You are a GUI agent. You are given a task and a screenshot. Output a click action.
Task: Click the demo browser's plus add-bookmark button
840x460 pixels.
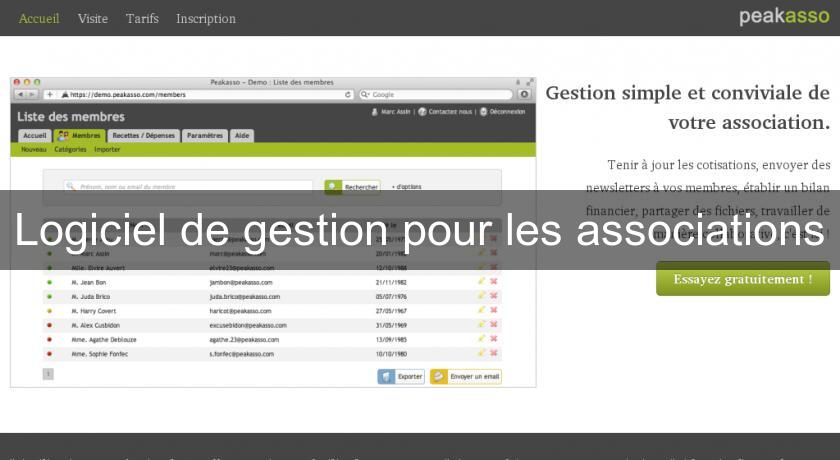coord(50,94)
